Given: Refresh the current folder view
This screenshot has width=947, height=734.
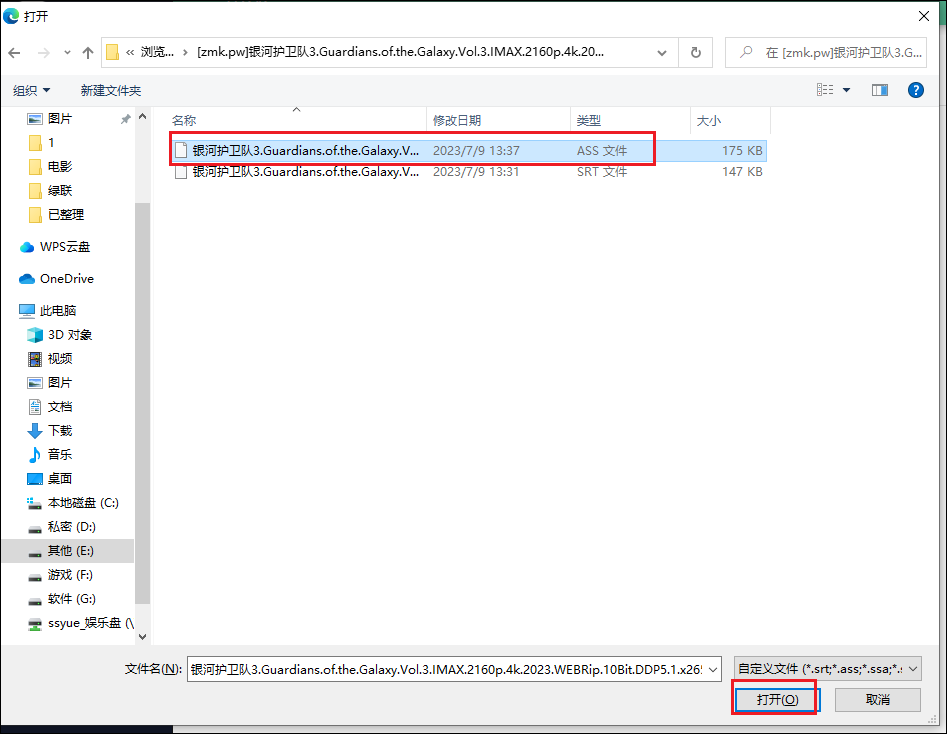Looking at the screenshot, I should [695, 52].
